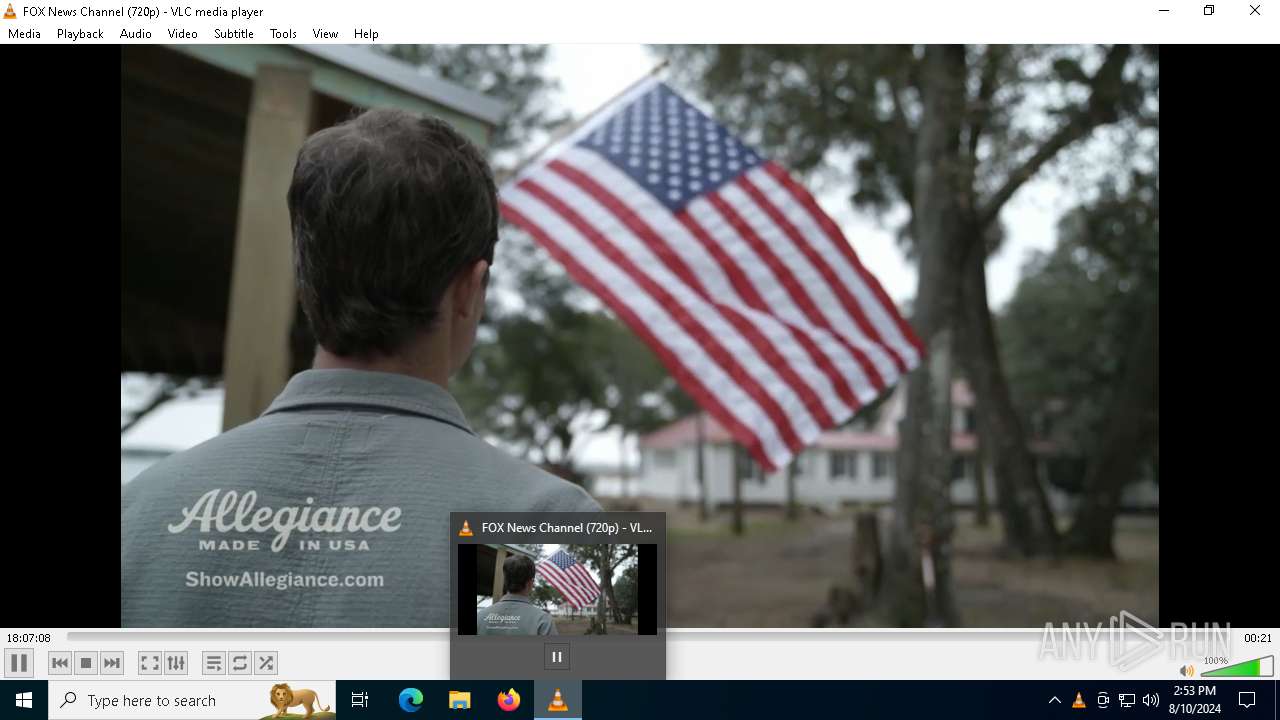Open network status tray icon

pos(1127,700)
